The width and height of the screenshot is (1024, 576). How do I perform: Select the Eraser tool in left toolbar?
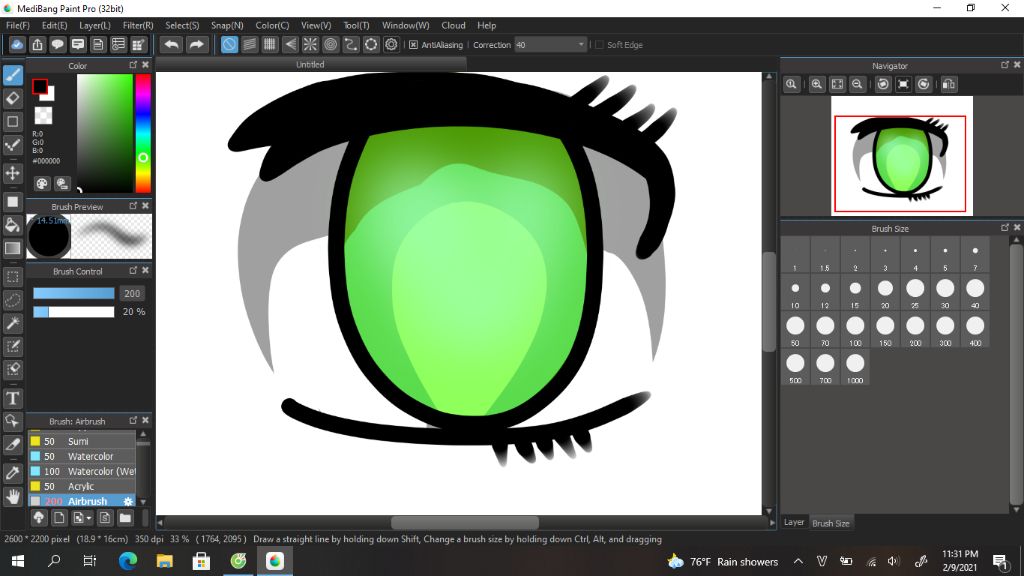13,98
